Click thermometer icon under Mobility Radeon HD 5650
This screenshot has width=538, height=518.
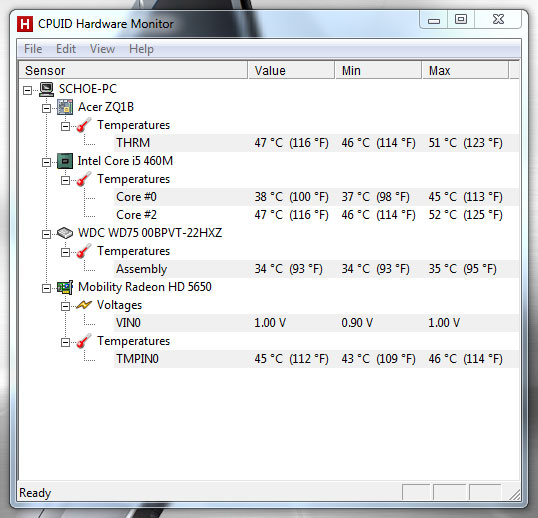pos(84,341)
